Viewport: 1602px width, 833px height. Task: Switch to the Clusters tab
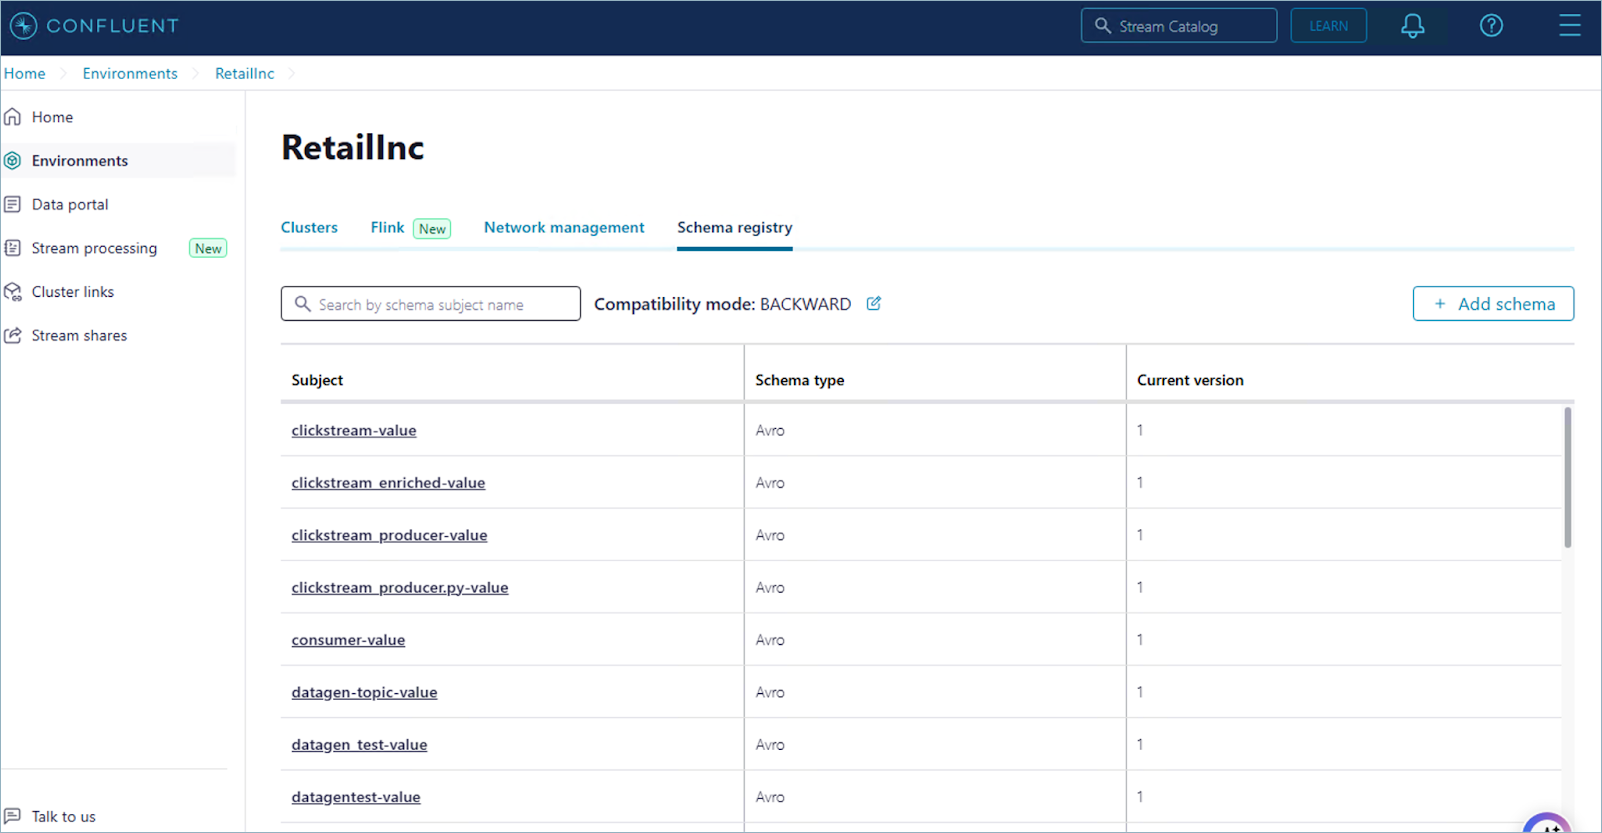(x=309, y=228)
